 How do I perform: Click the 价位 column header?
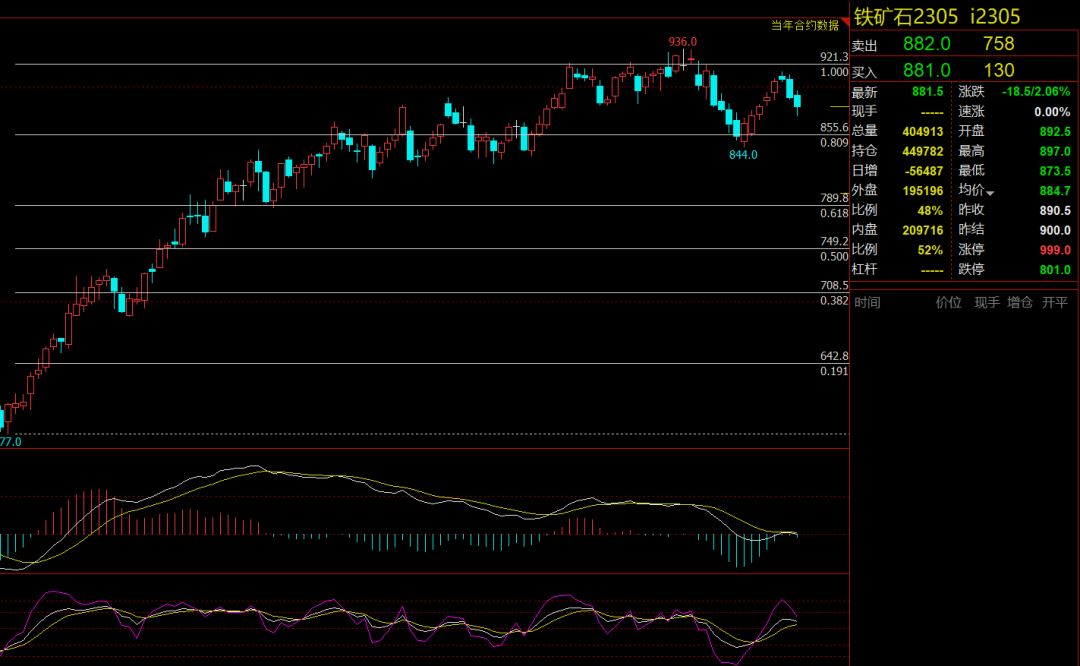click(948, 302)
